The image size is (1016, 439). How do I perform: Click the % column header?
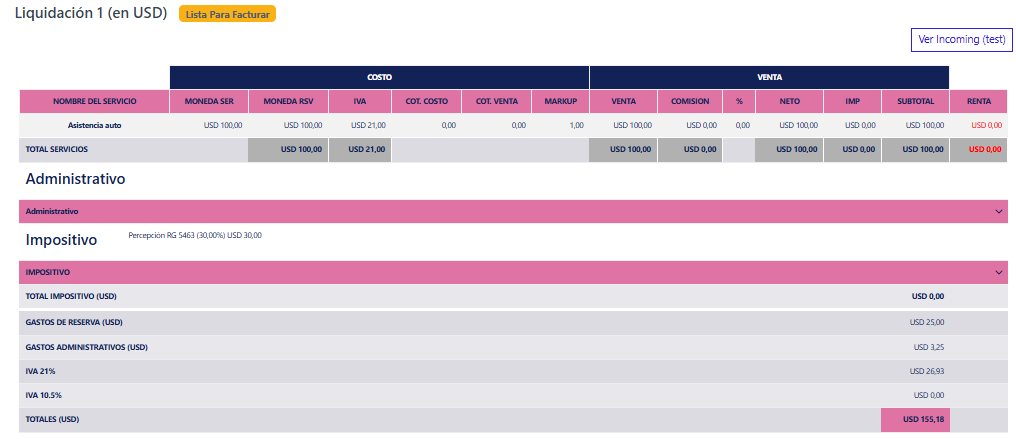[x=739, y=102]
